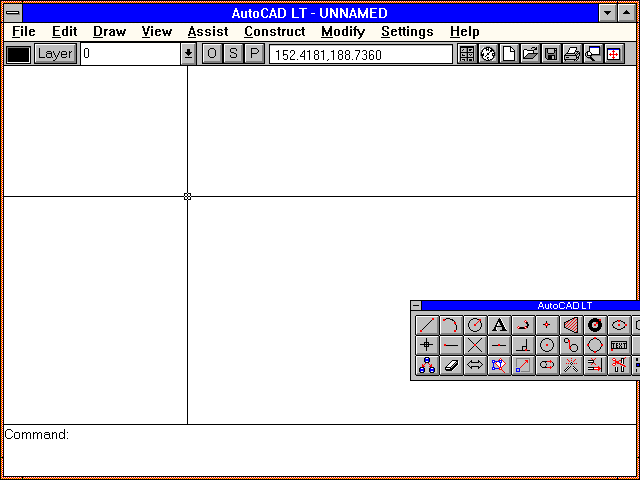Select the Text (A) tool
The image size is (640, 480).
coord(499,325)
